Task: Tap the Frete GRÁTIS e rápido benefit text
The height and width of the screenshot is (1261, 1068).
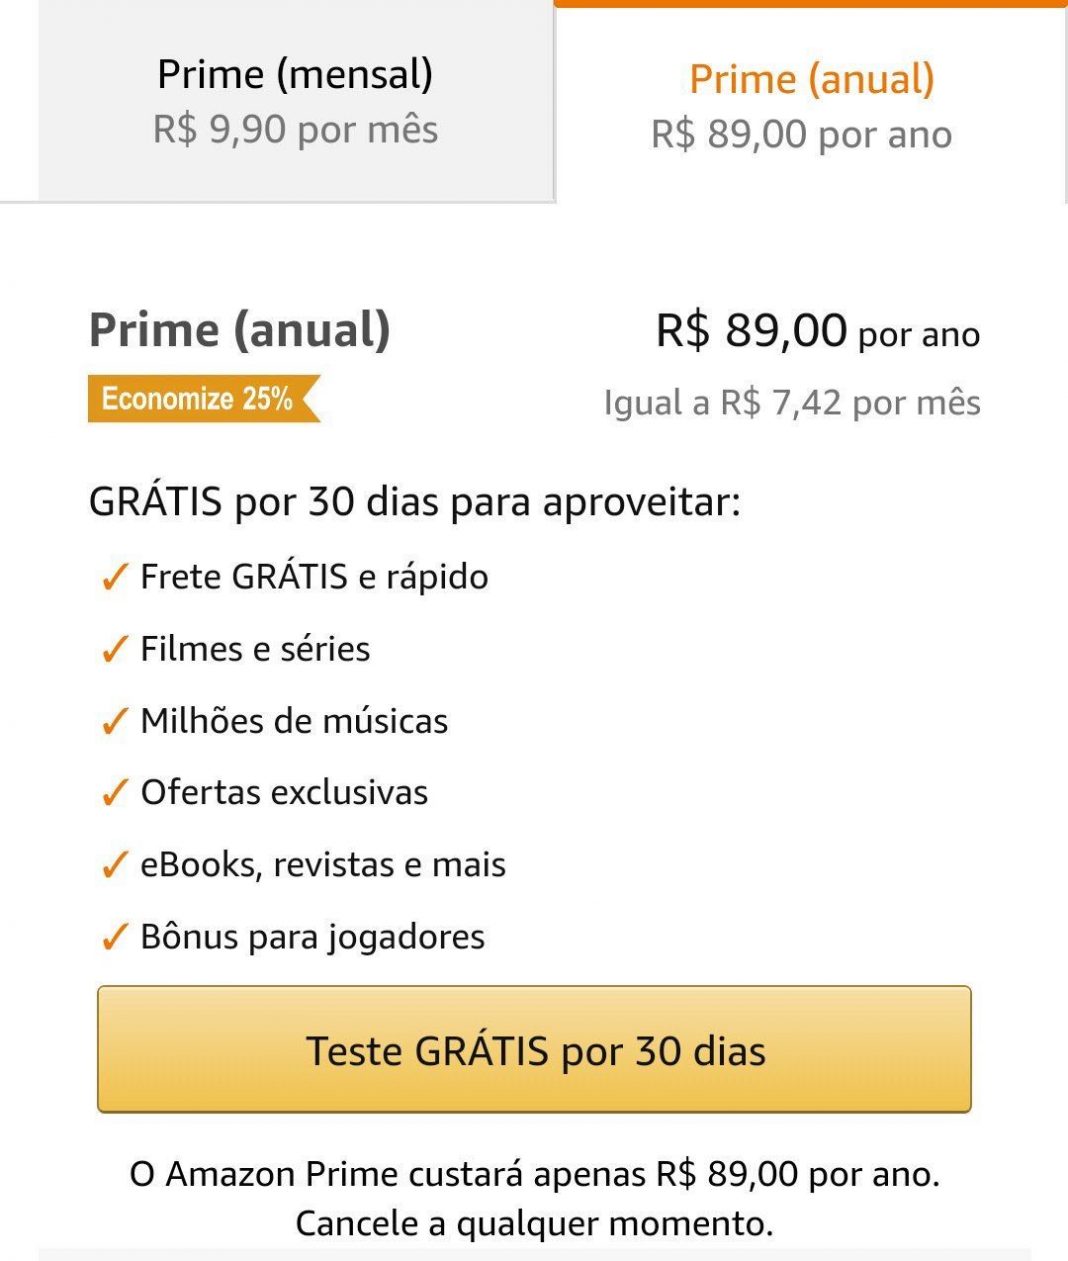Action: tap(314, 577)
